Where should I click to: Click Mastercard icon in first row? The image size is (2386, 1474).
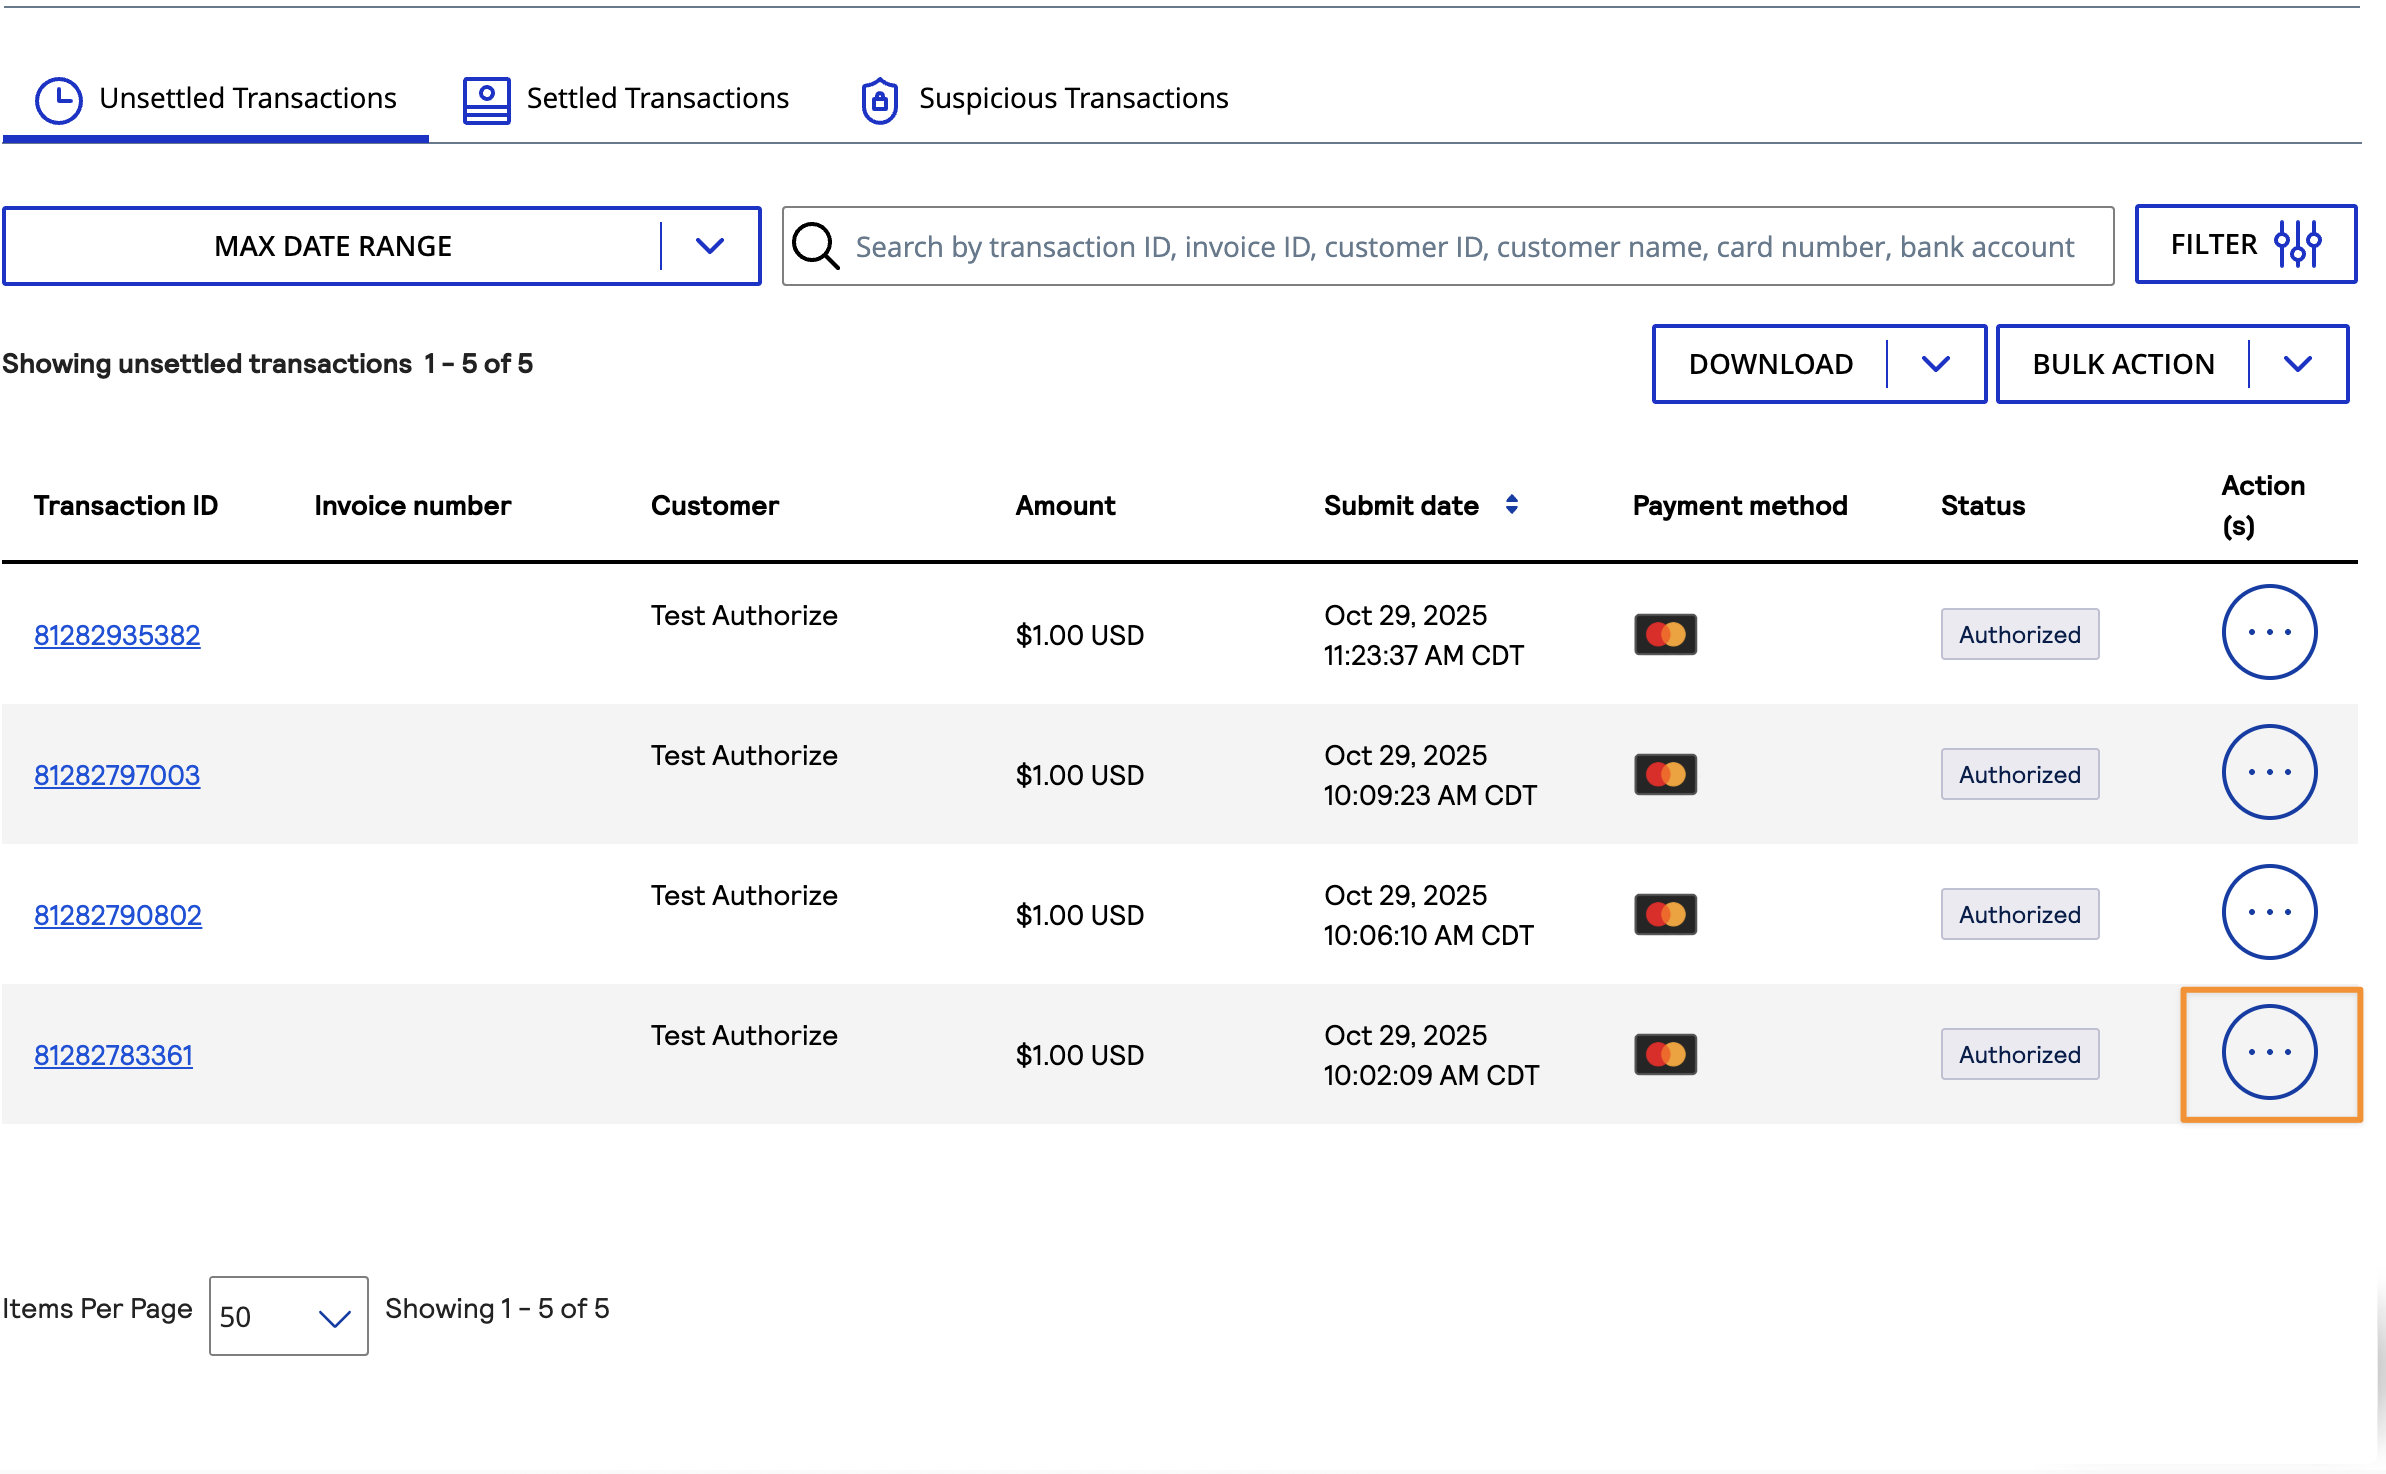[1665, 634]
